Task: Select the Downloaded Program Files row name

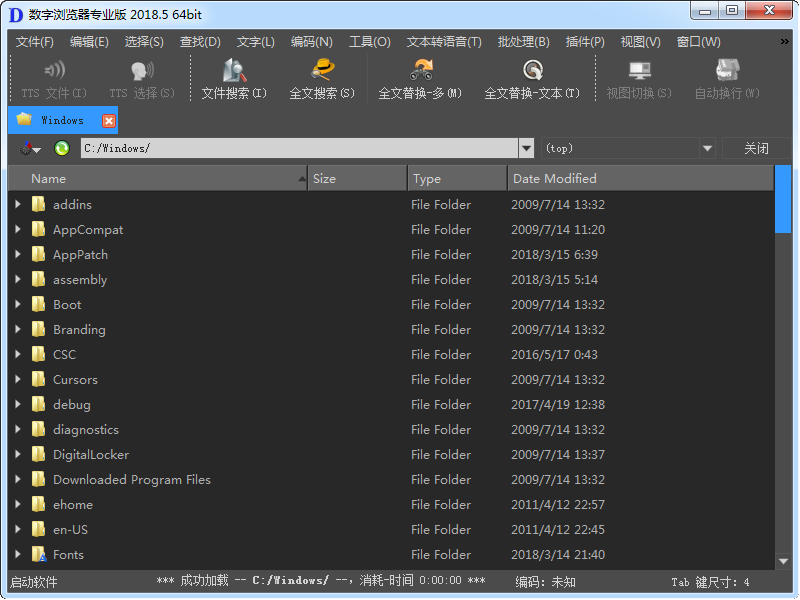Action: [x=132, y=480]
